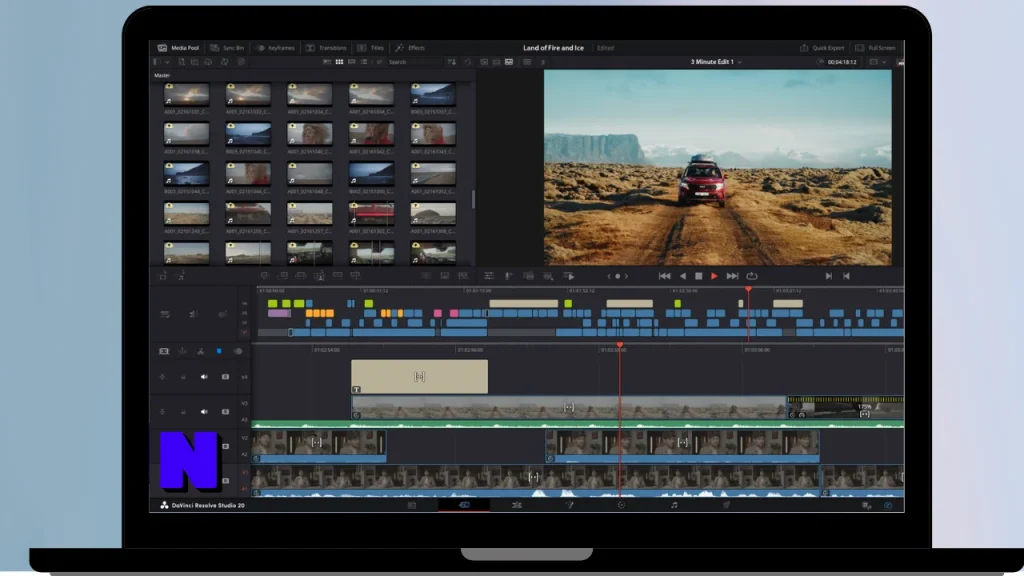This screenshot has height=576, width=1024.
Task: Click the Quick Export button
Action: click(822, 48)
